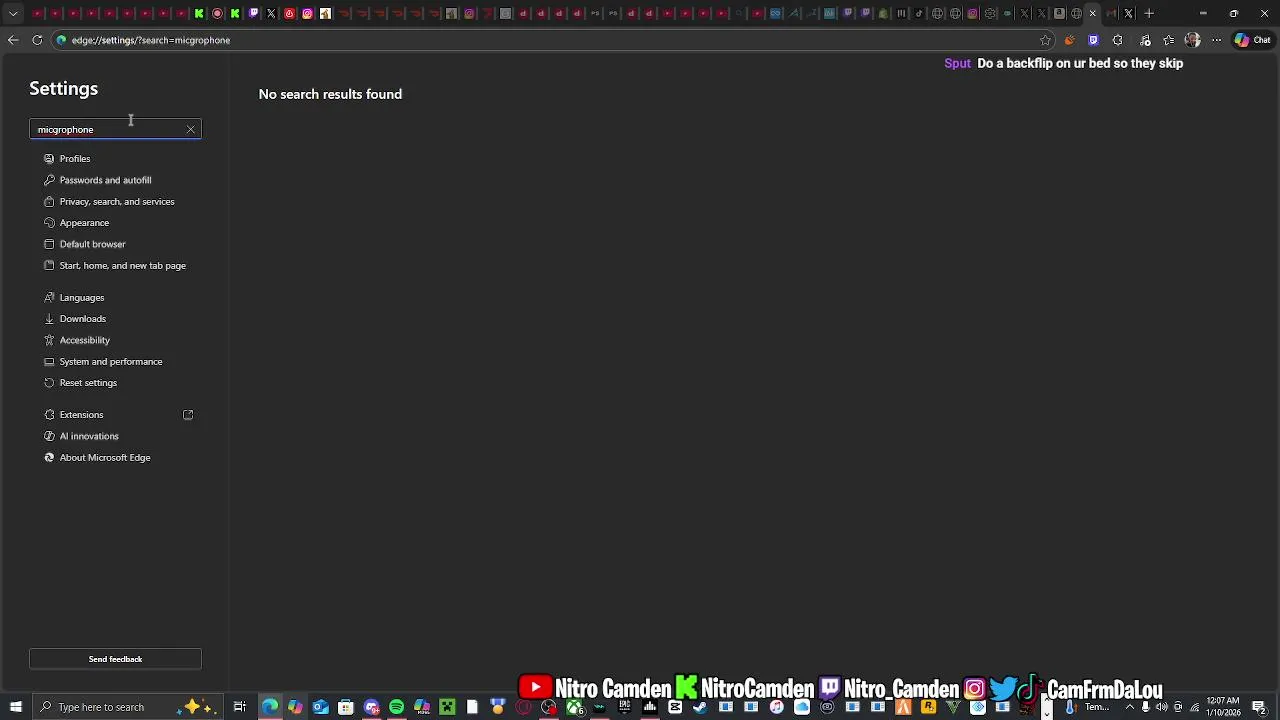Open the Extensions puzzle icon
Screen dimensions: 1280x720
coord(1117,40)
